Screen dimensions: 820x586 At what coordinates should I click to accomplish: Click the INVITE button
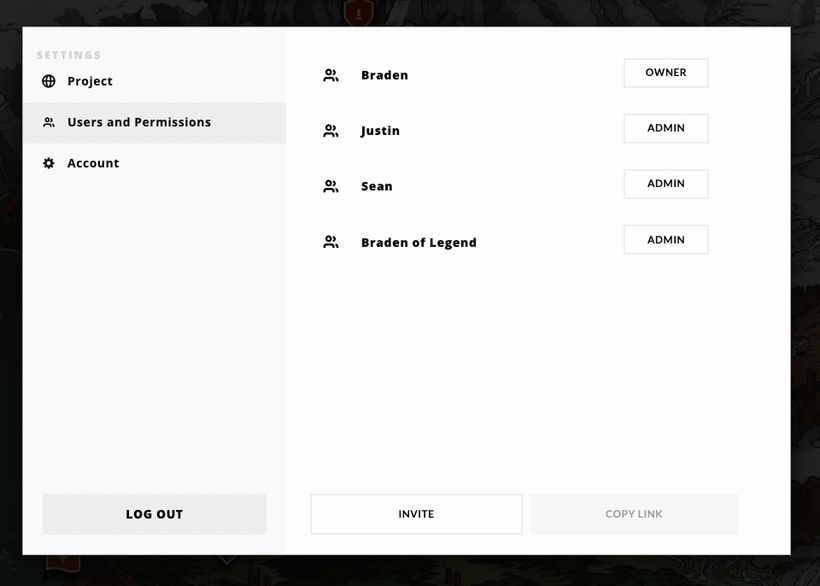coord(416,514)
